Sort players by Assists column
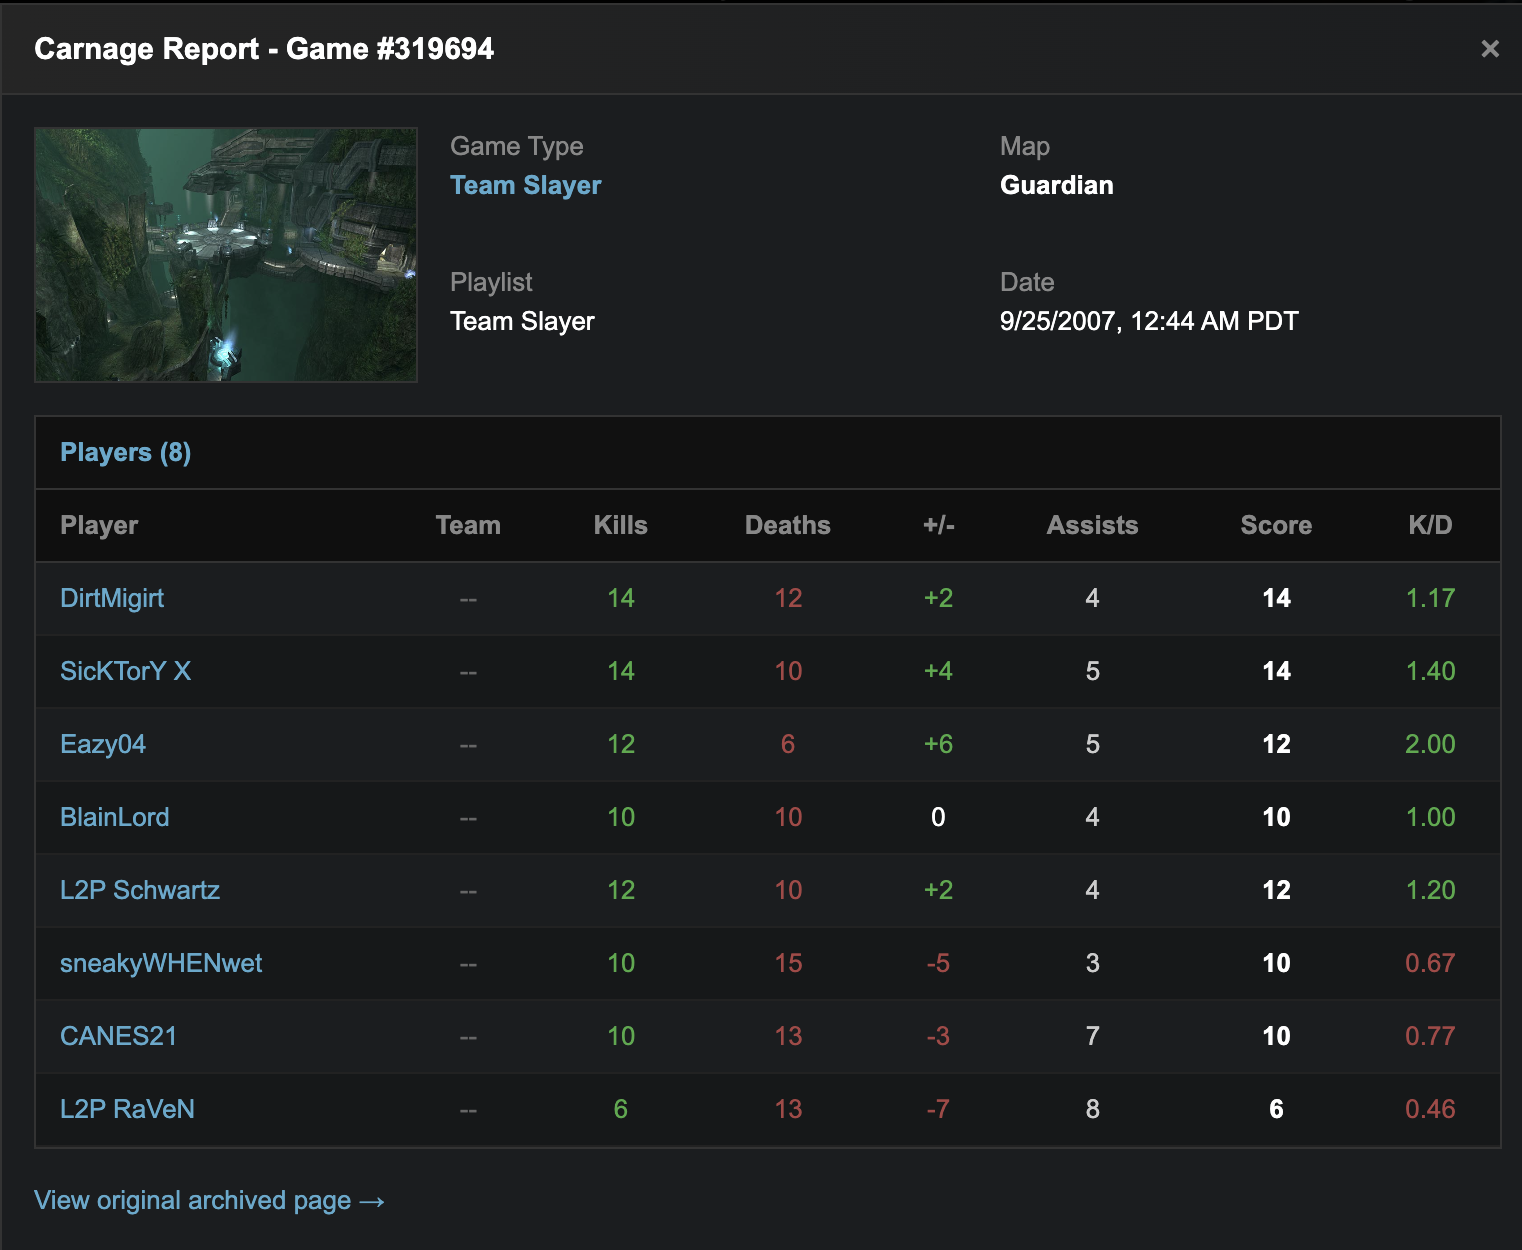Image resolution: width=1522 pixels, height=1250 pixels. 1092,525
